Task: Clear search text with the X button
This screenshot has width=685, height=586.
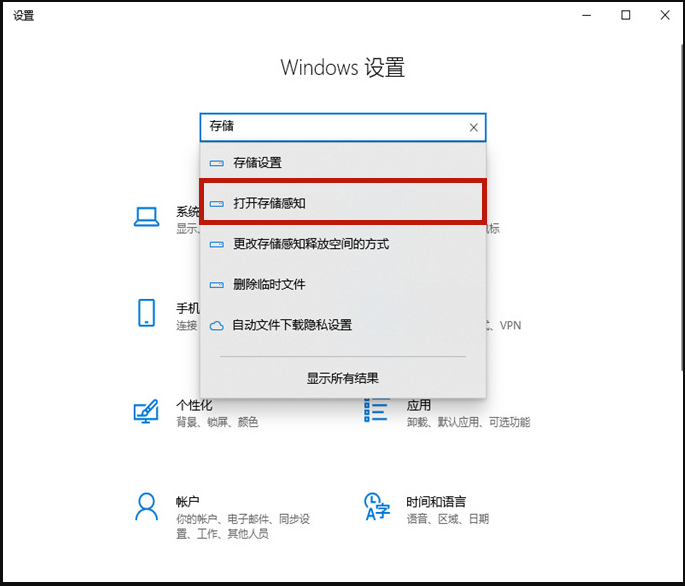Action: 473,128
